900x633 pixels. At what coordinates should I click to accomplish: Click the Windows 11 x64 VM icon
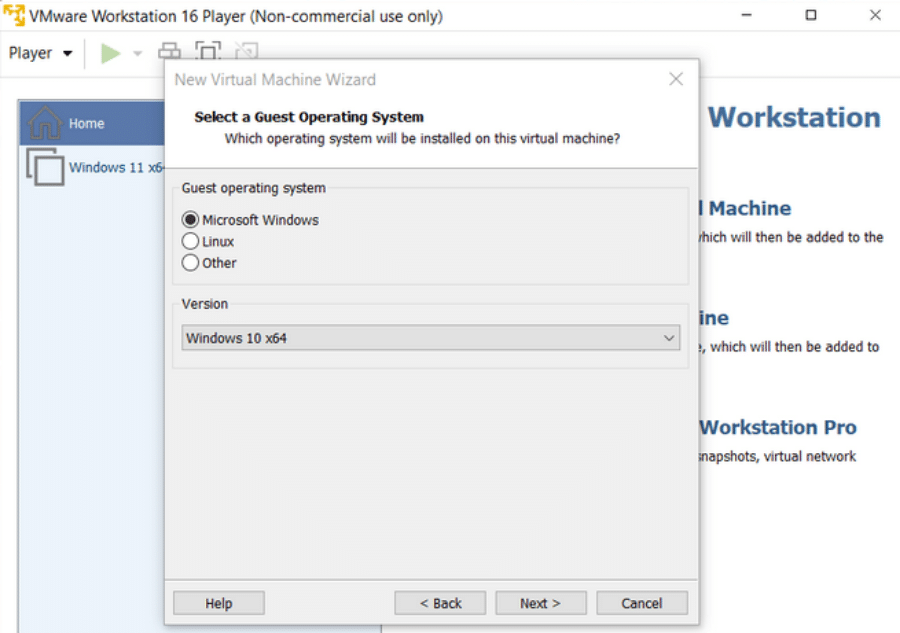pos(45,167)
